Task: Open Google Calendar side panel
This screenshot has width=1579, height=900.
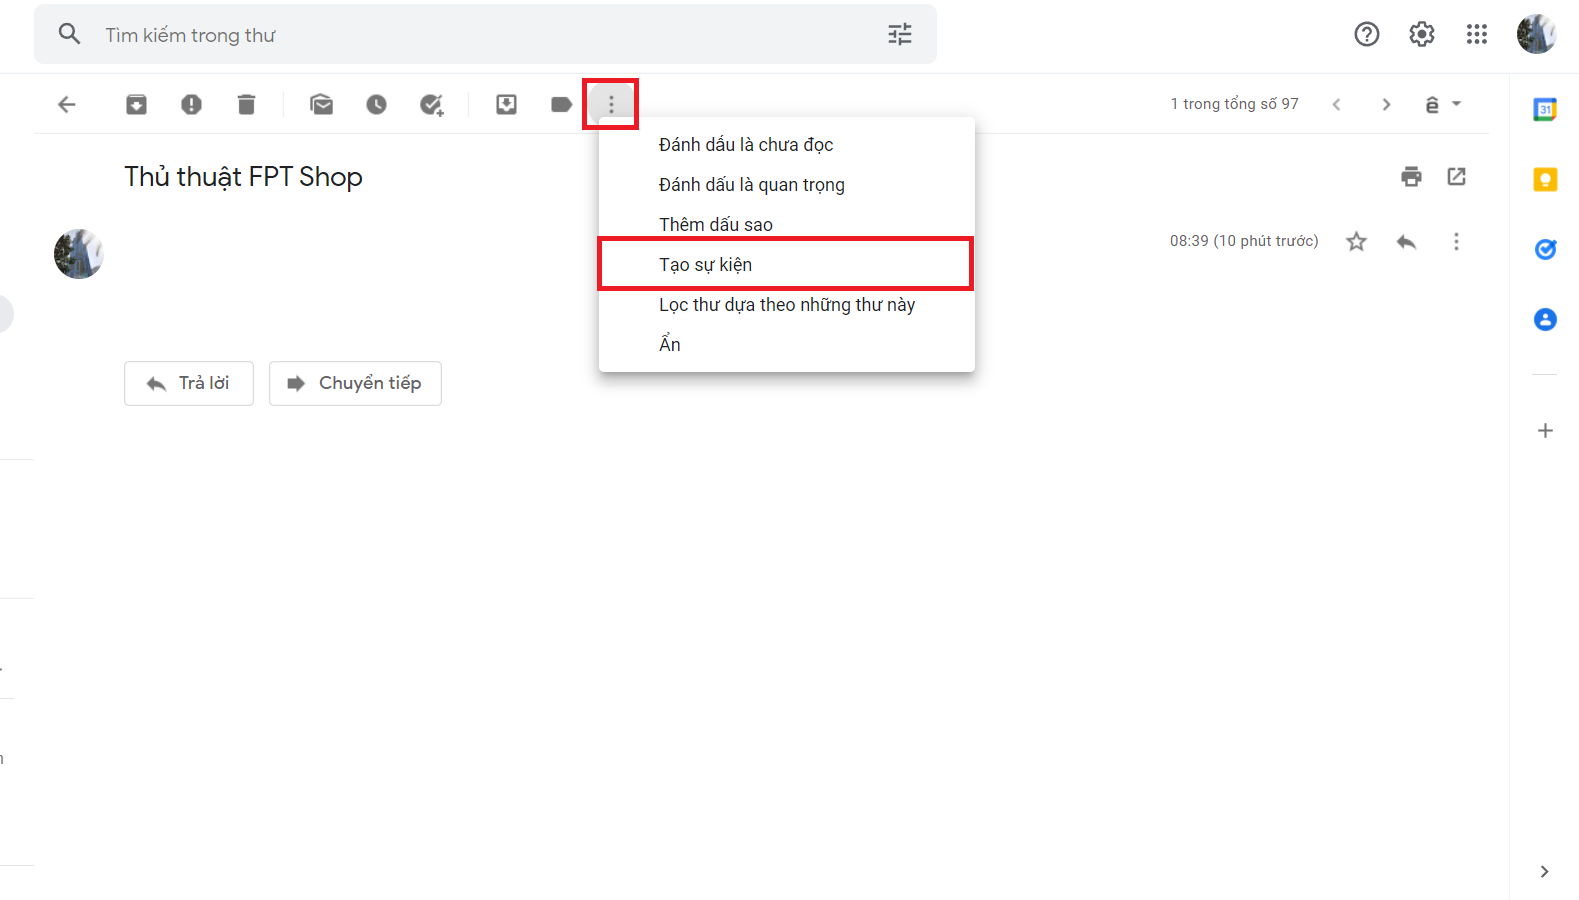Action: (1545, 109)
